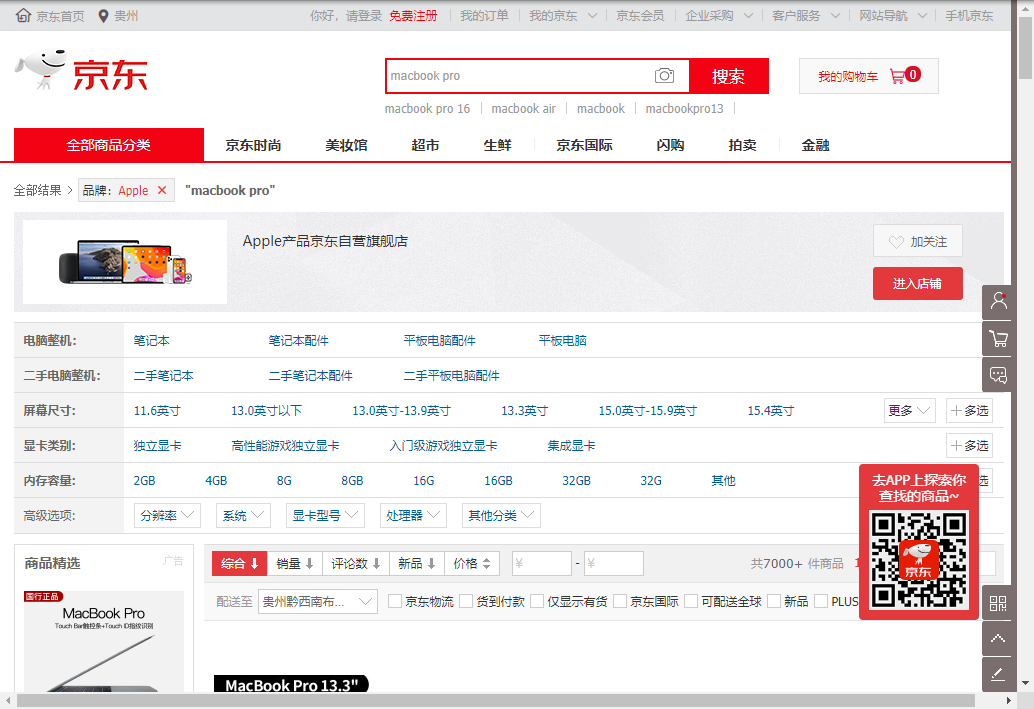The width and height of the screenshot is (1034, 709).
Task: Click the maximum price input field
Action: click(x=613, y=563)
